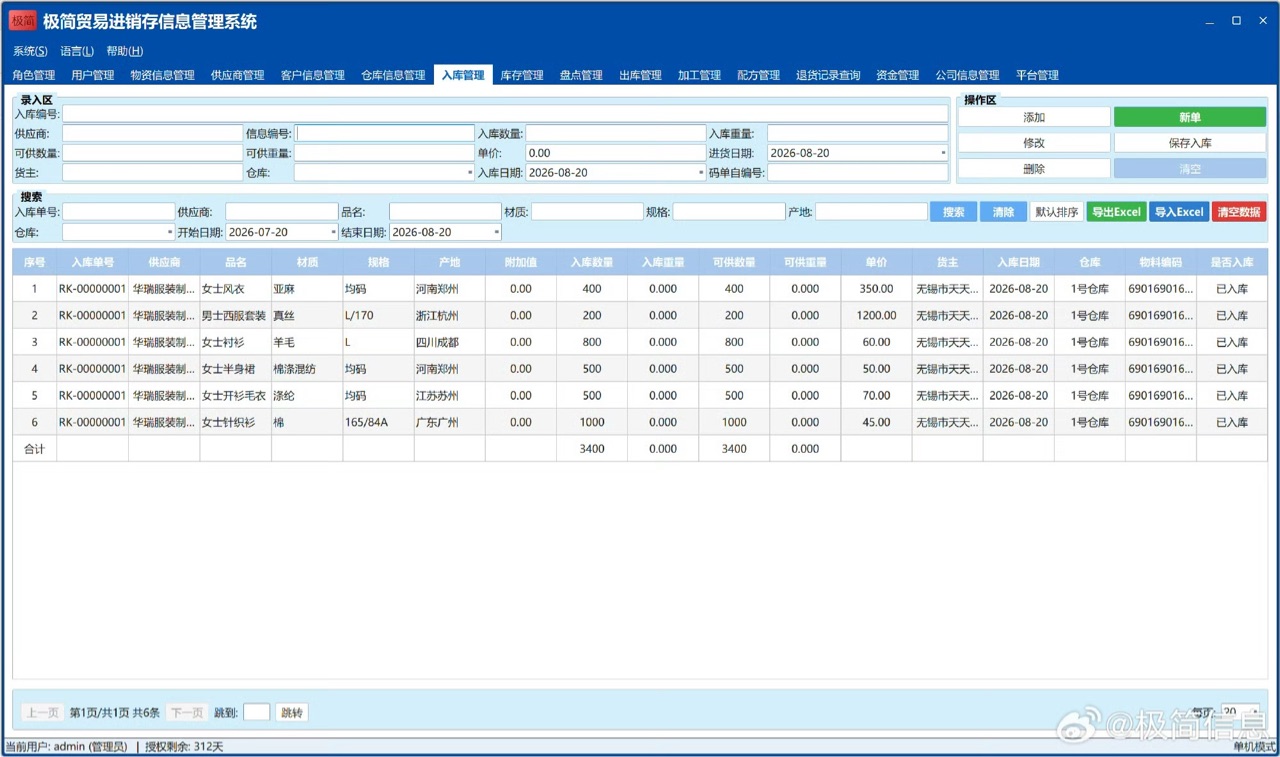This screenshot has width=1280, height=757.
Task: Click the 产地 search field
Action: pyautogui.click(x=871, y=212)
